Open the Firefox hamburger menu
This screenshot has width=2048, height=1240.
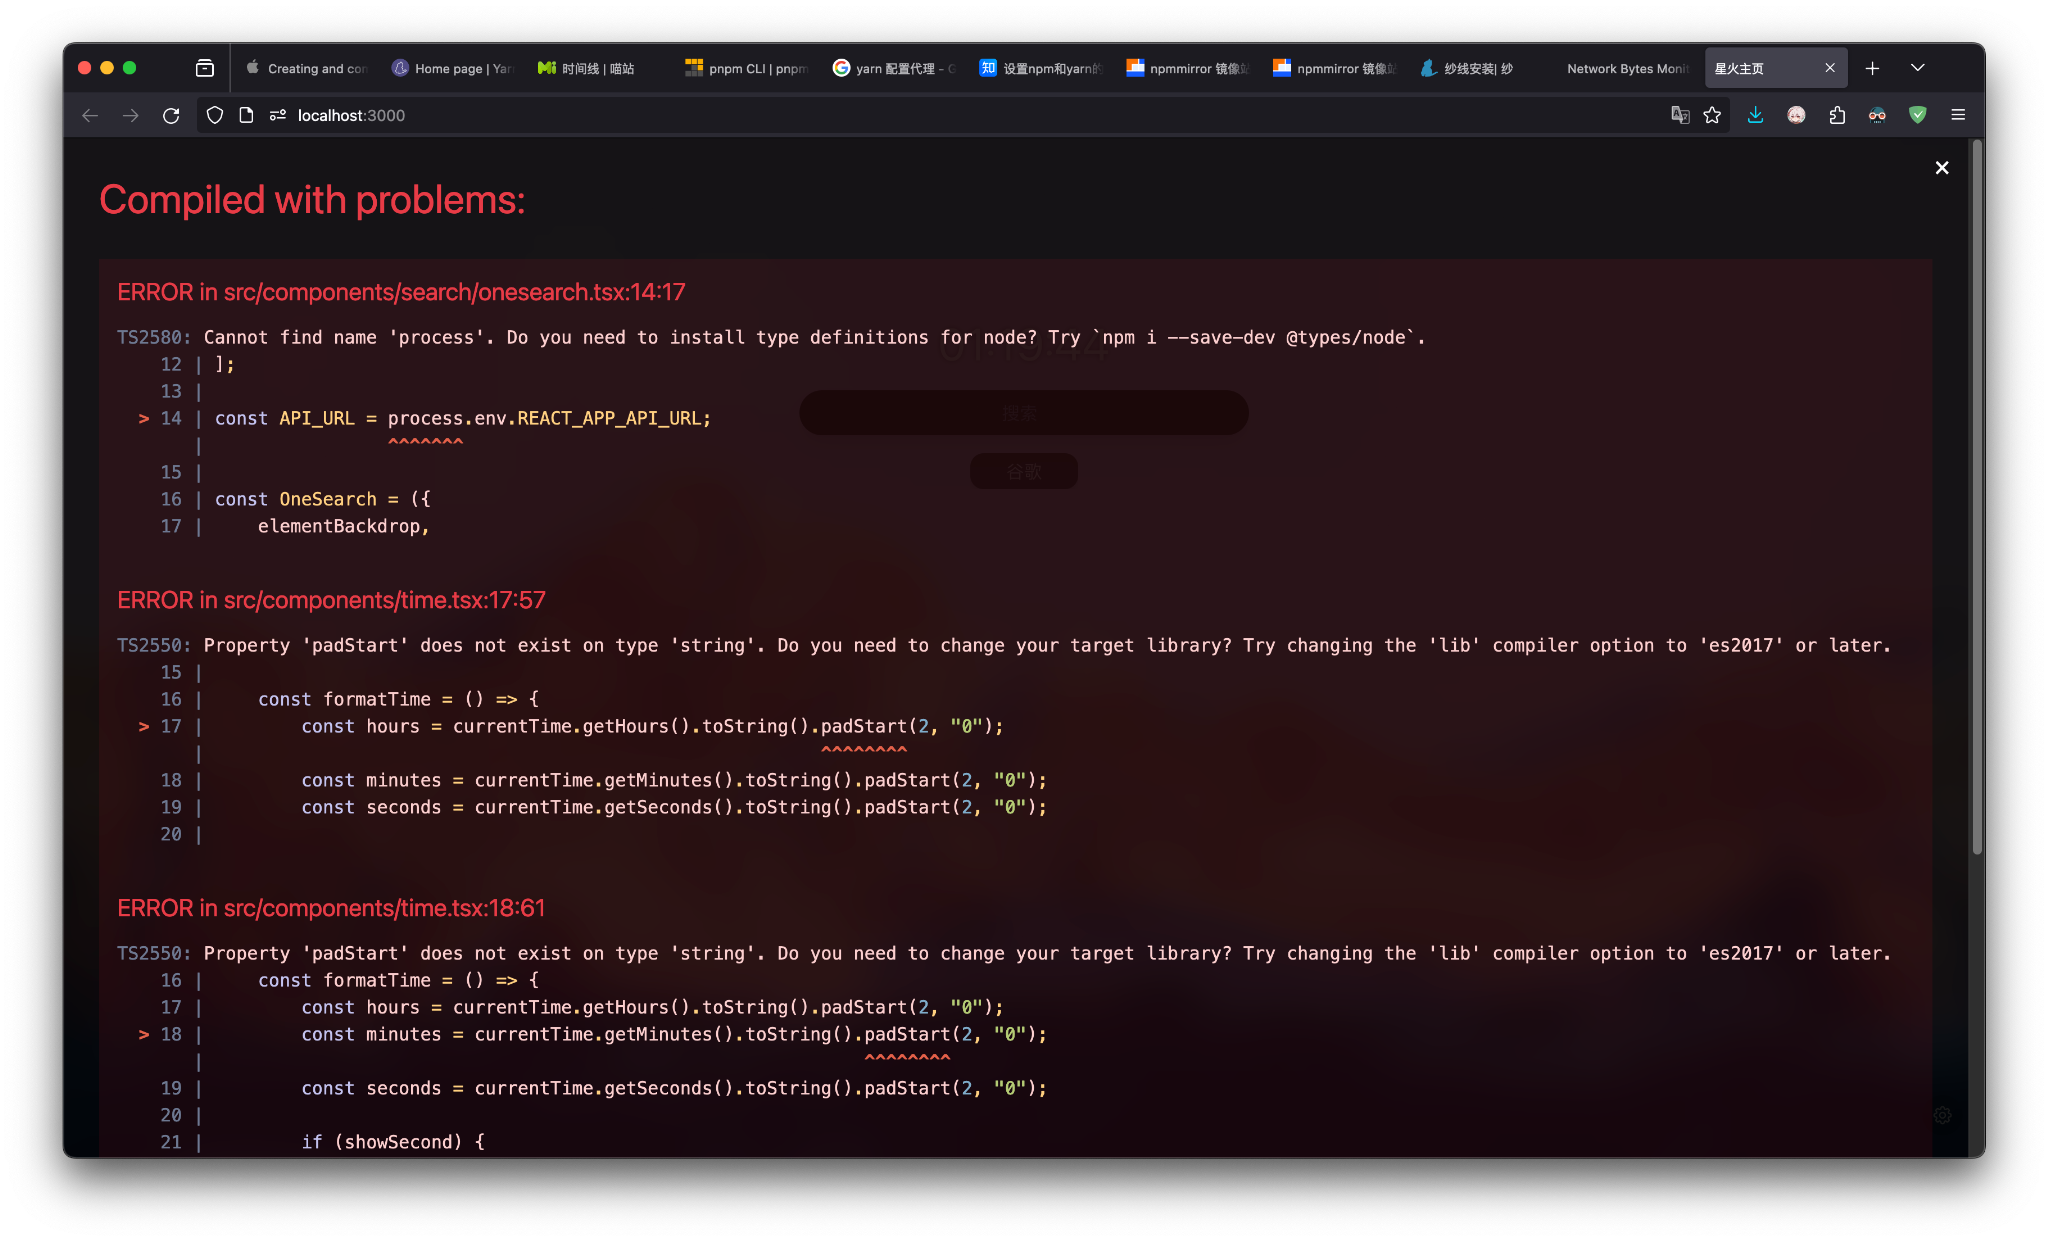pyautogui.click(x=1958, y=115)
